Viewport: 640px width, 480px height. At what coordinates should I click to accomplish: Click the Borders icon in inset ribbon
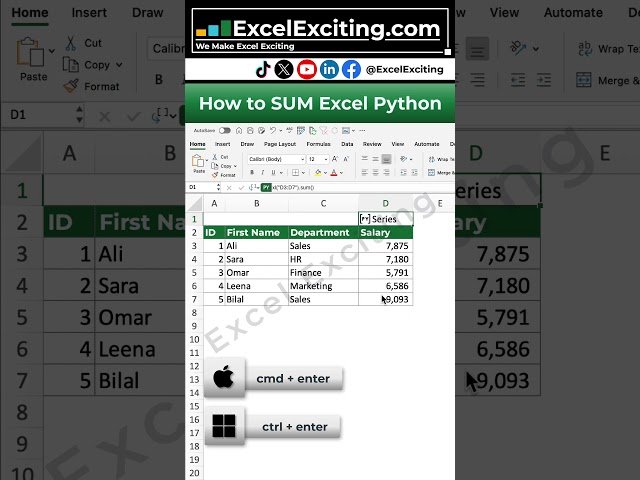point(296,172)
